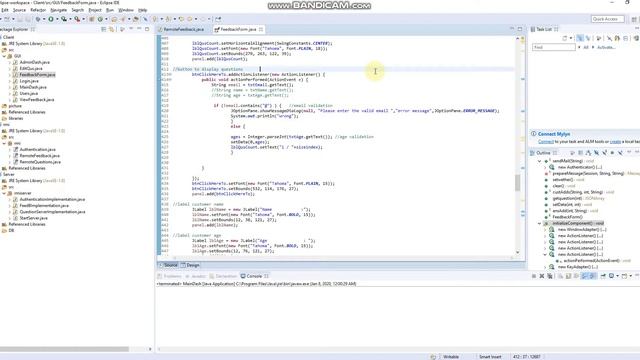Image resolution: width=640 pixels, height=360 pixels.
Task: Open the Window menu
Action: click(126, 10)
